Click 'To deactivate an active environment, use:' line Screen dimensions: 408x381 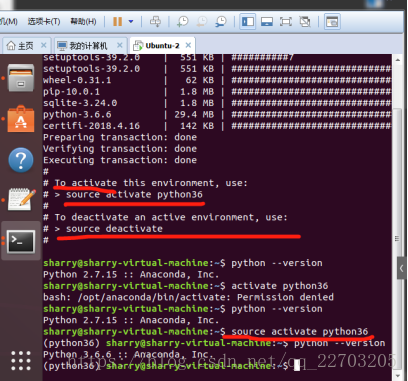(165, 217)
